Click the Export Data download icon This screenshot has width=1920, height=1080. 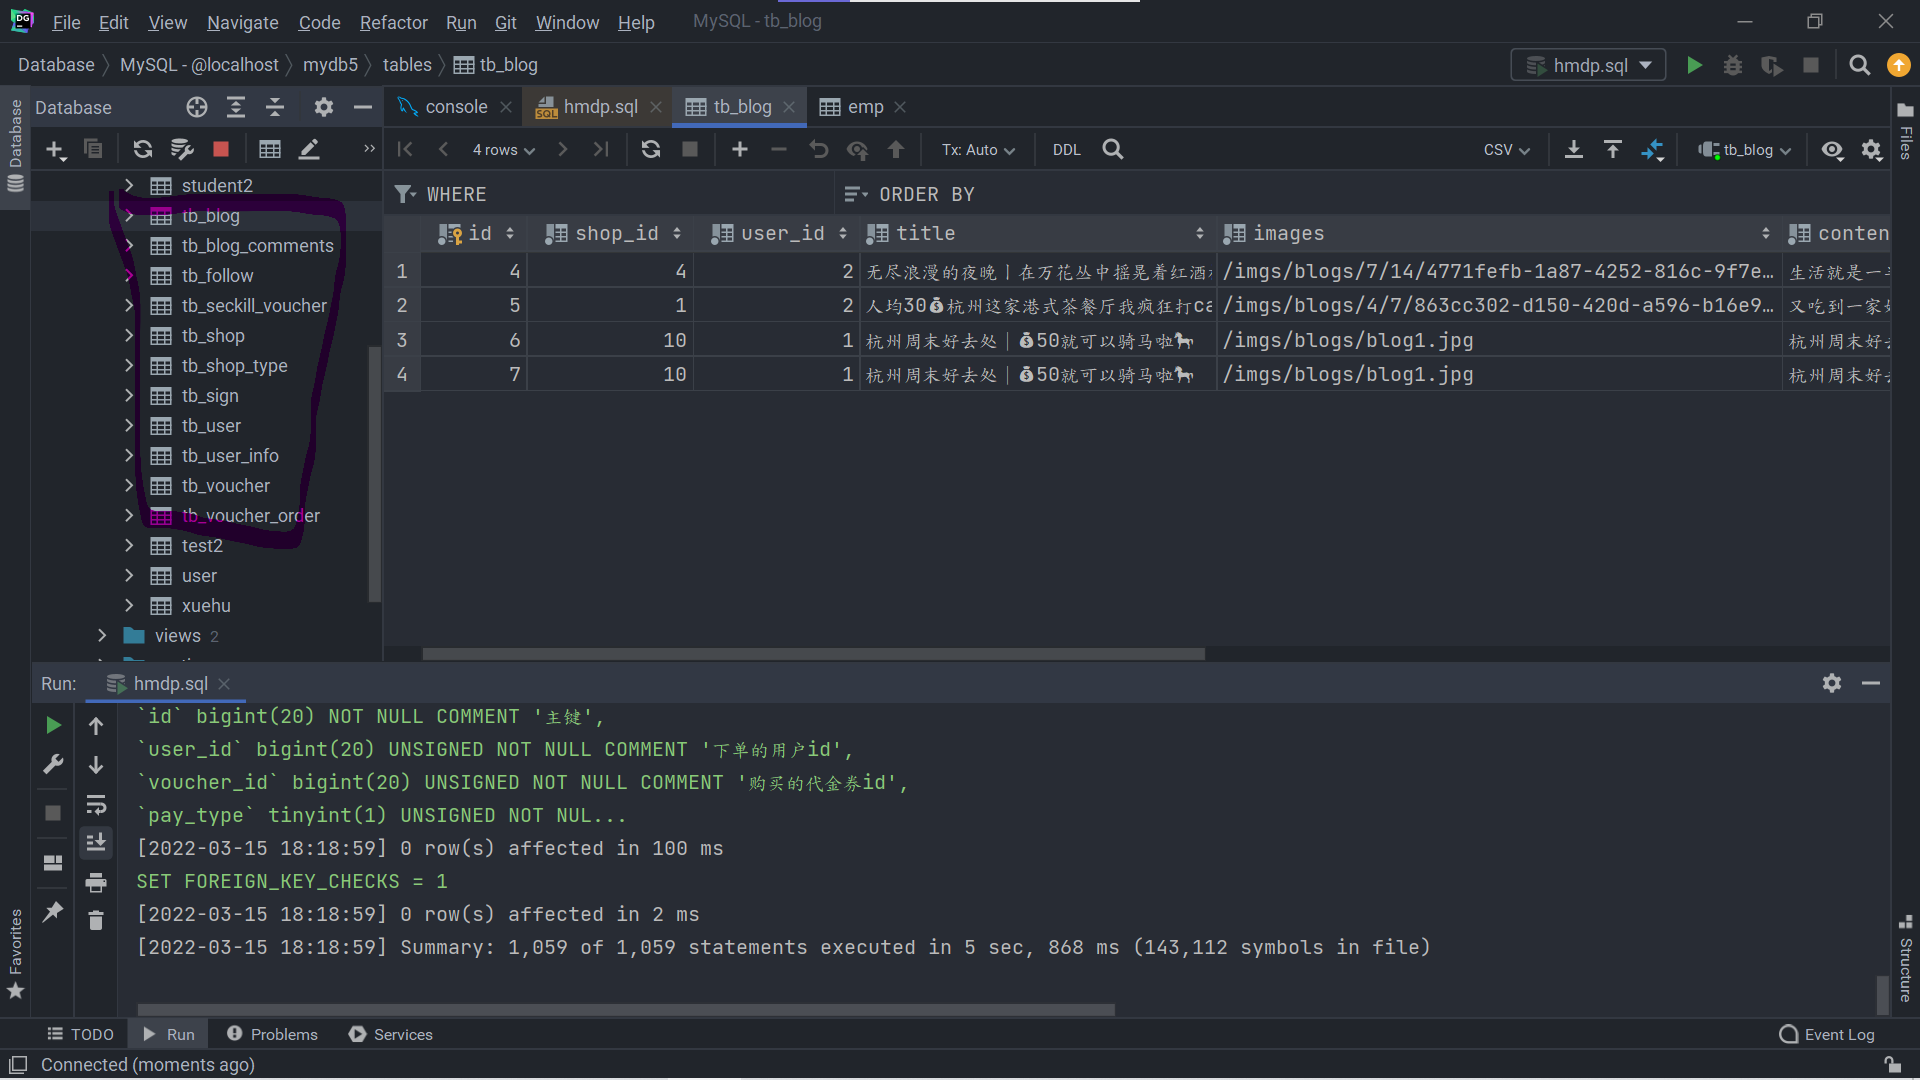(x=1573, y=149)
